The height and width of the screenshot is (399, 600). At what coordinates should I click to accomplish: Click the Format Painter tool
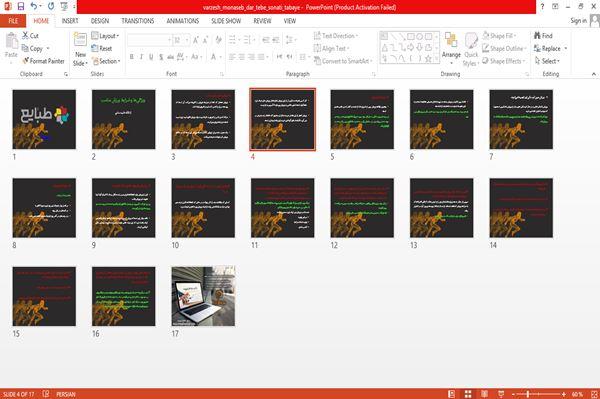click(x=43, y=61)
